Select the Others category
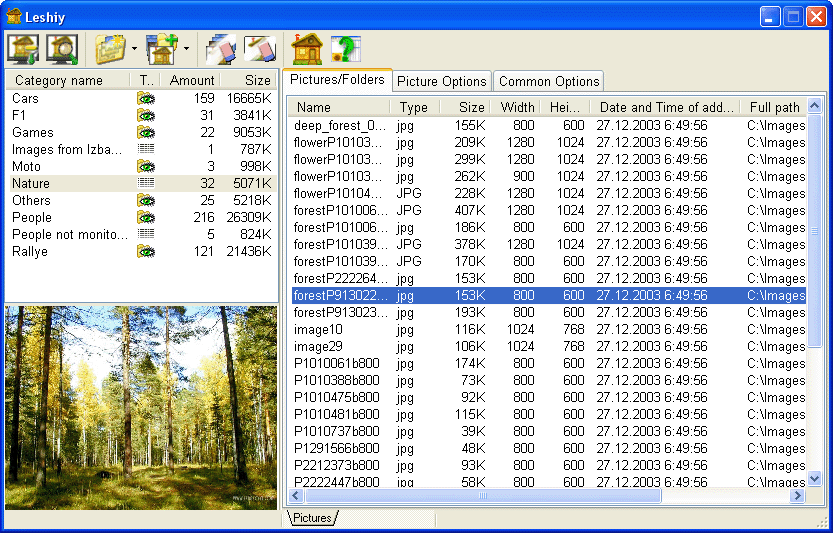The height and width of the screenshot is (533, 833). 141,200
